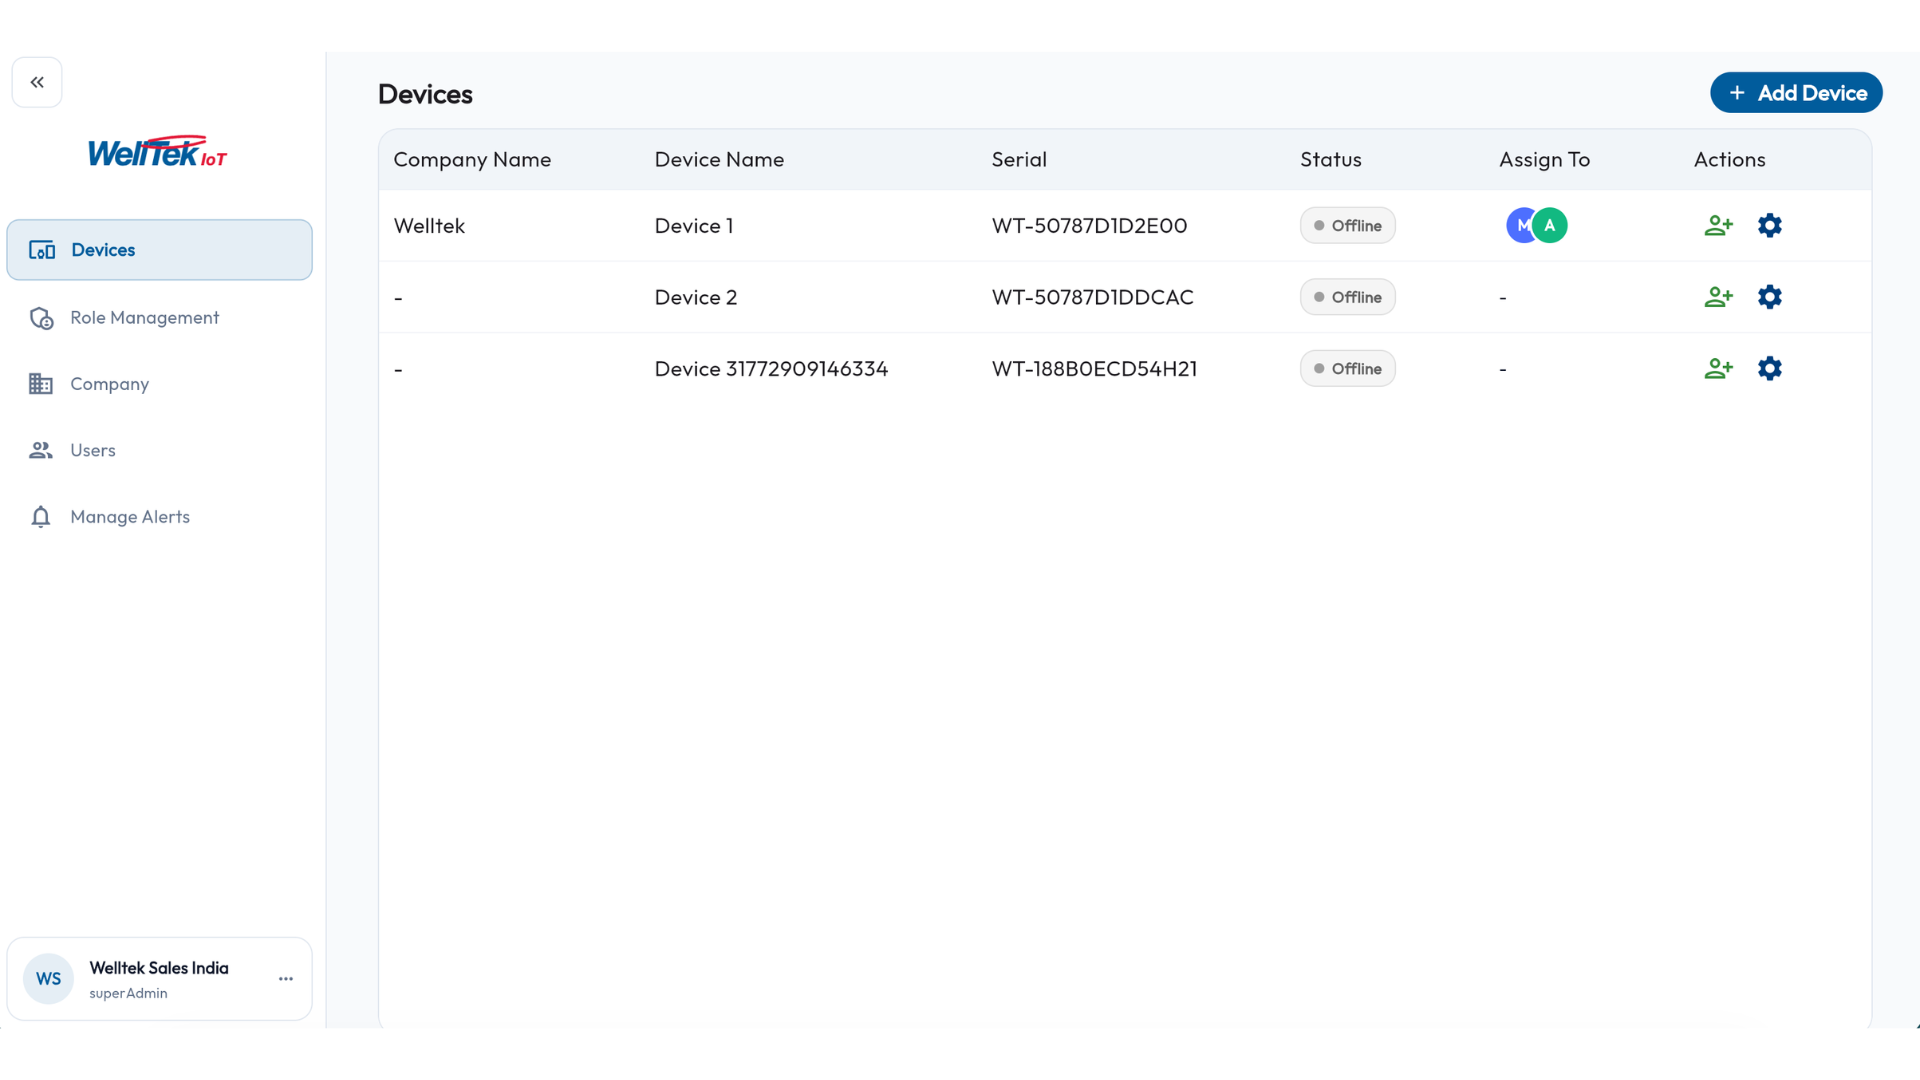Click the Devices page heading
This screenshot has height=1080, width=1920.
point(425,94)
